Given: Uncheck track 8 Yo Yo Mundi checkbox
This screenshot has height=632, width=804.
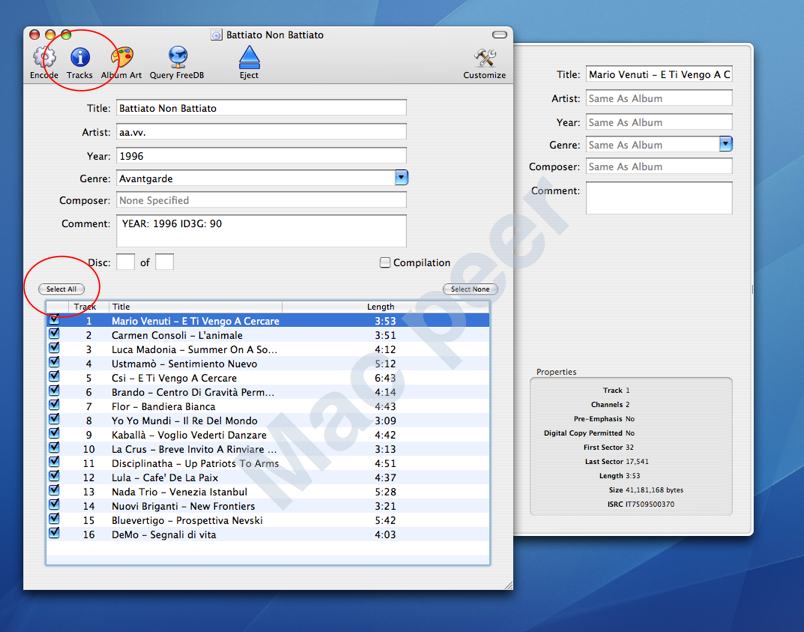Looking at the screenshot, I should pos(54,420).
